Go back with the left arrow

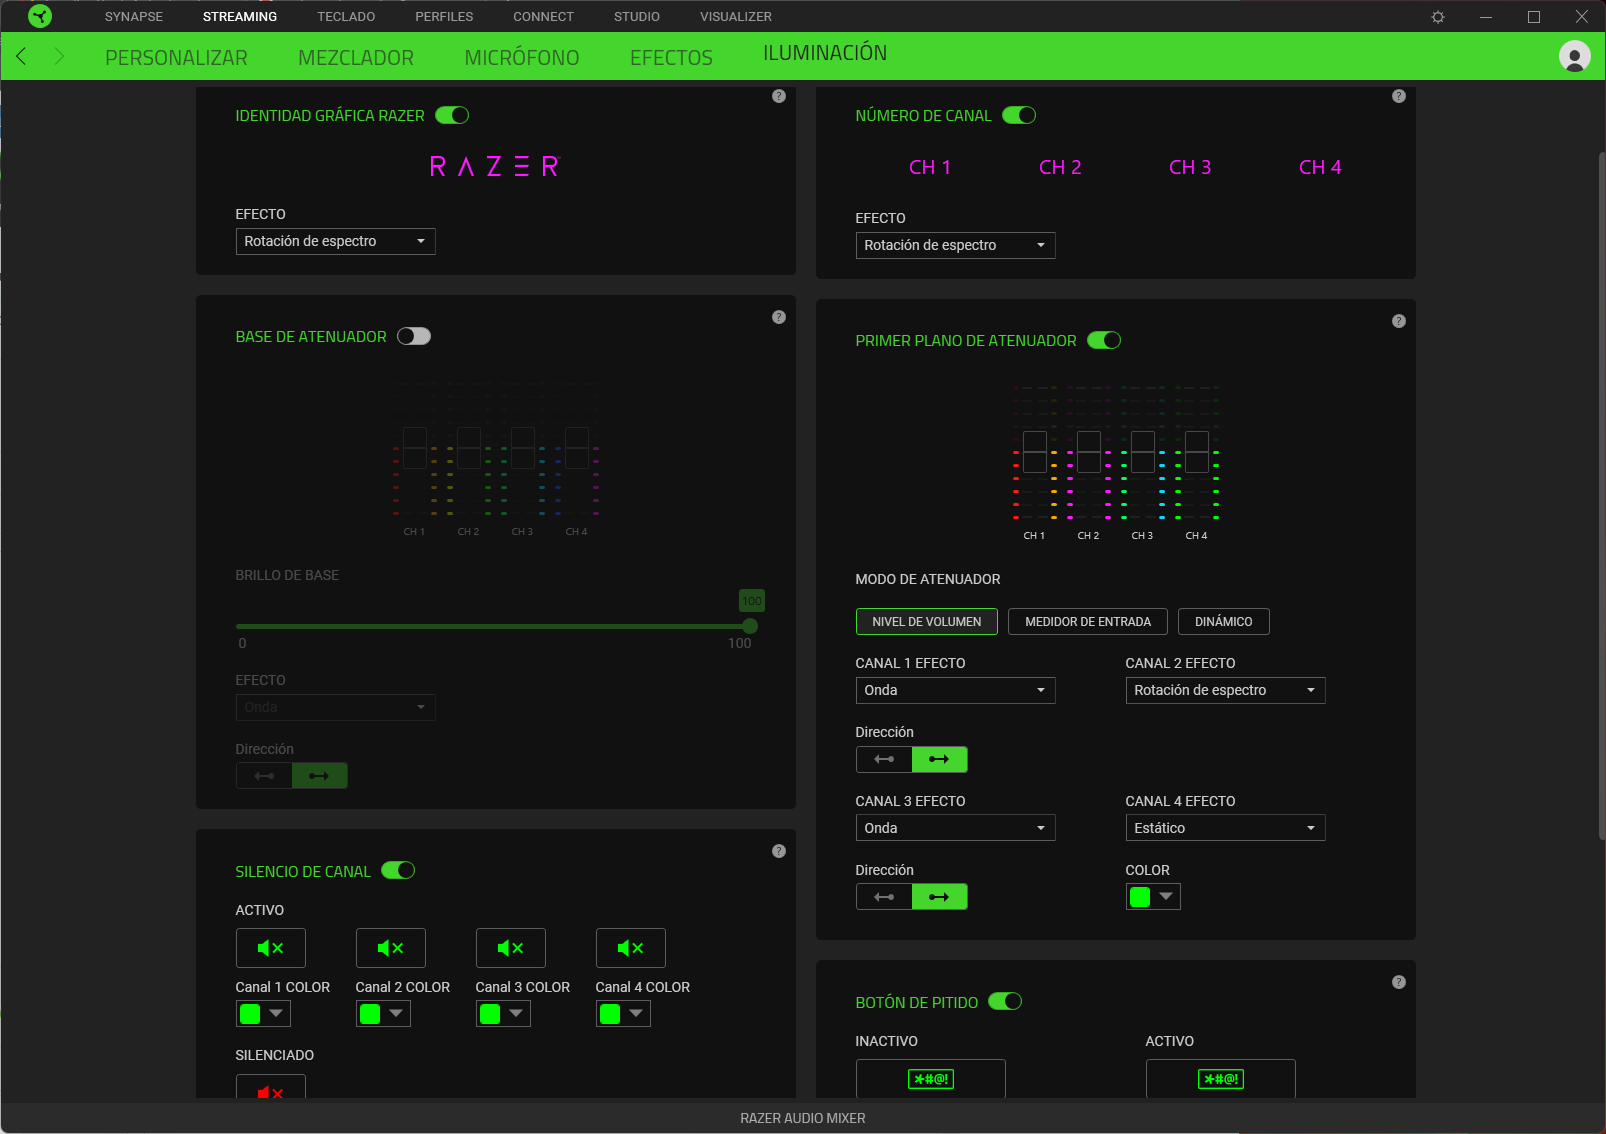coord(22,56)
